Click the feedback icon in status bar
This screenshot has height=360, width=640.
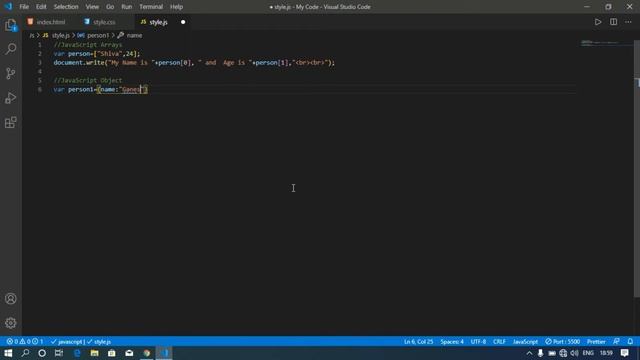coord(616,342)
